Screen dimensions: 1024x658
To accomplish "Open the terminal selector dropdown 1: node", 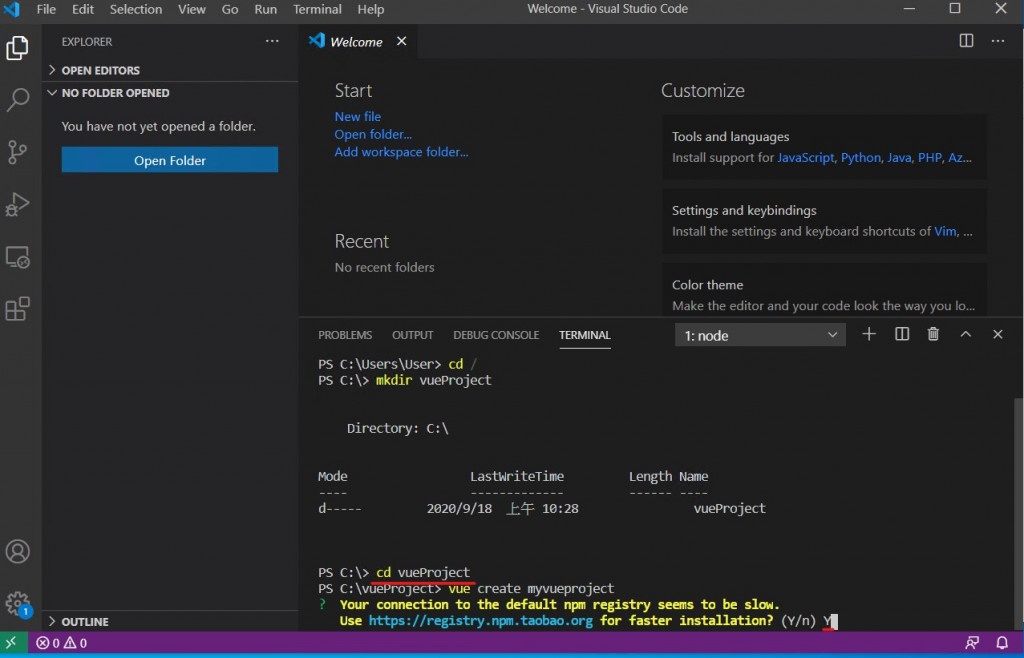I will click(760, 336).
